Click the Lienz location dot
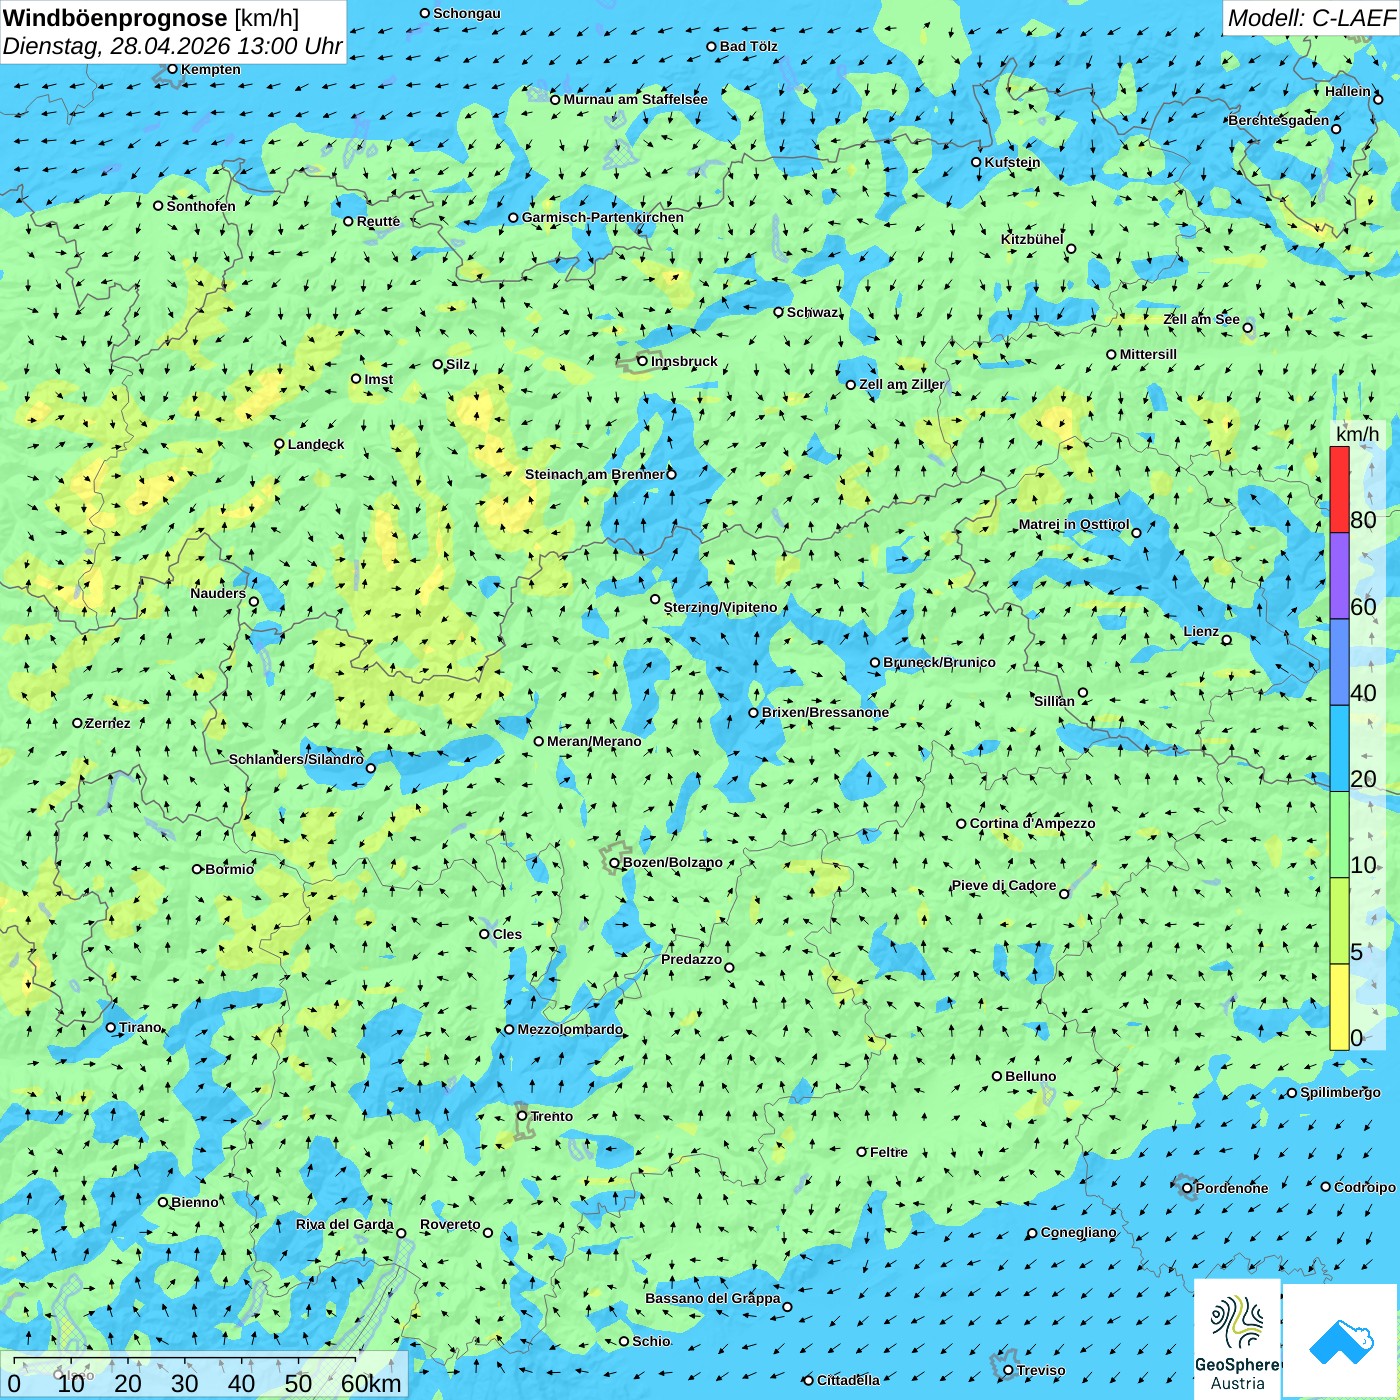The image size is (1400, 1400). [1227, 639]
